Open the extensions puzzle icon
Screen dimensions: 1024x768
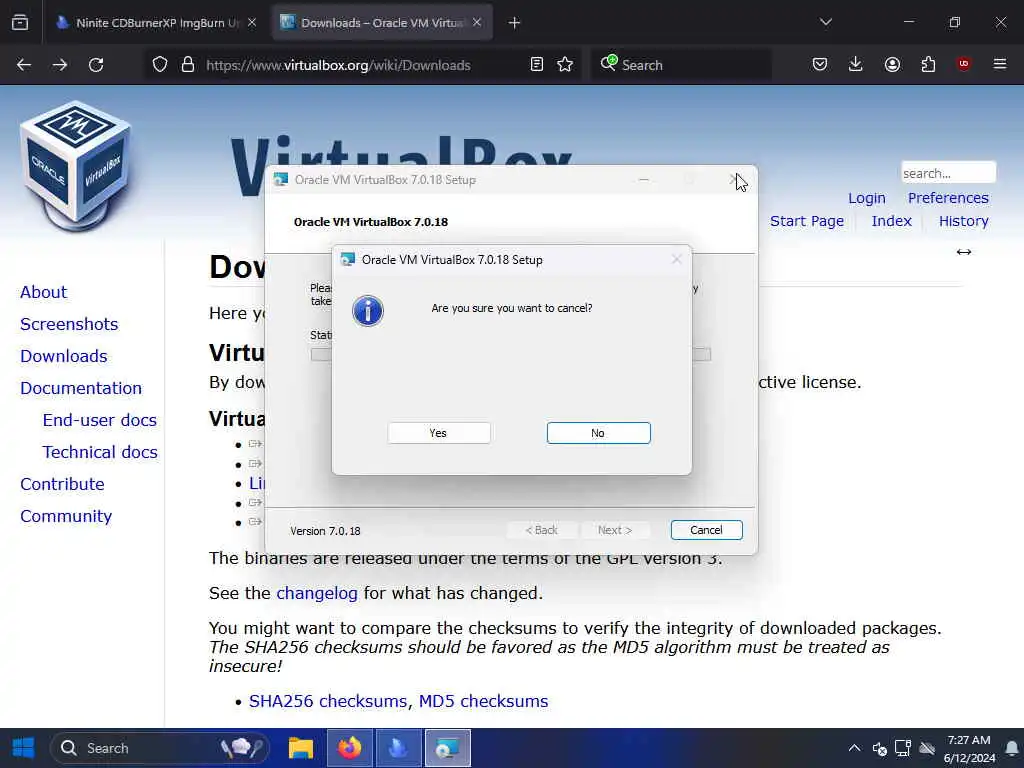(928, 64)
